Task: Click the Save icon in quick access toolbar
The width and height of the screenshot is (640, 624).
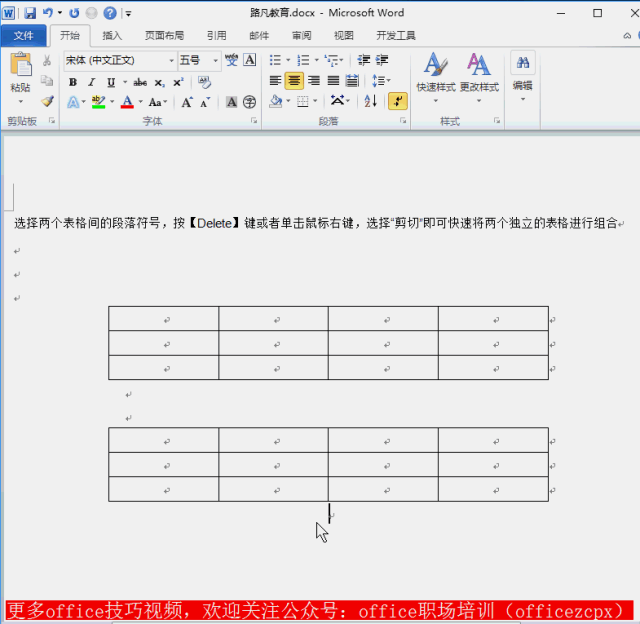Action: (30, 13)
